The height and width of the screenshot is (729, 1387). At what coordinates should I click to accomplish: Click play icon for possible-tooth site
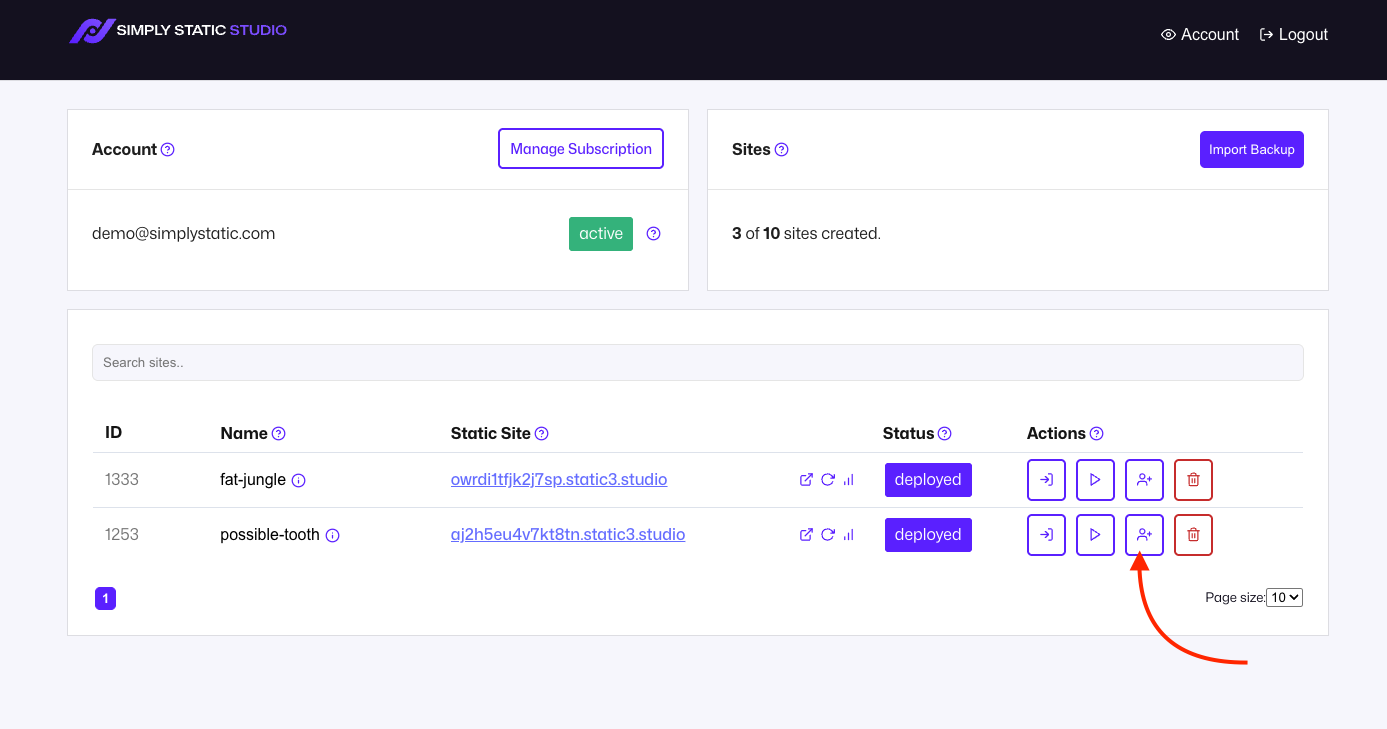pos(1095,535)
